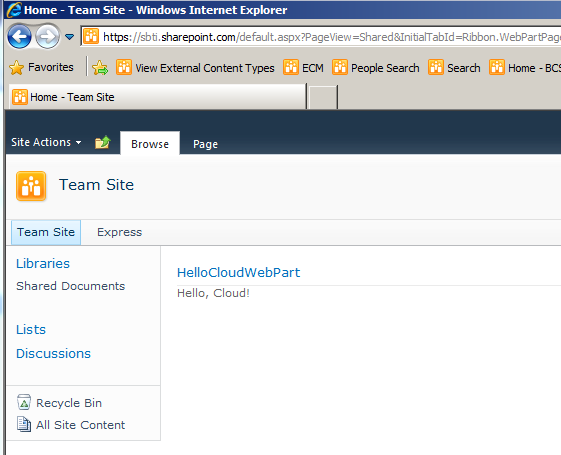Select the Home - Team Site browser tab
561x455 pixels.
tap(157, 97)
